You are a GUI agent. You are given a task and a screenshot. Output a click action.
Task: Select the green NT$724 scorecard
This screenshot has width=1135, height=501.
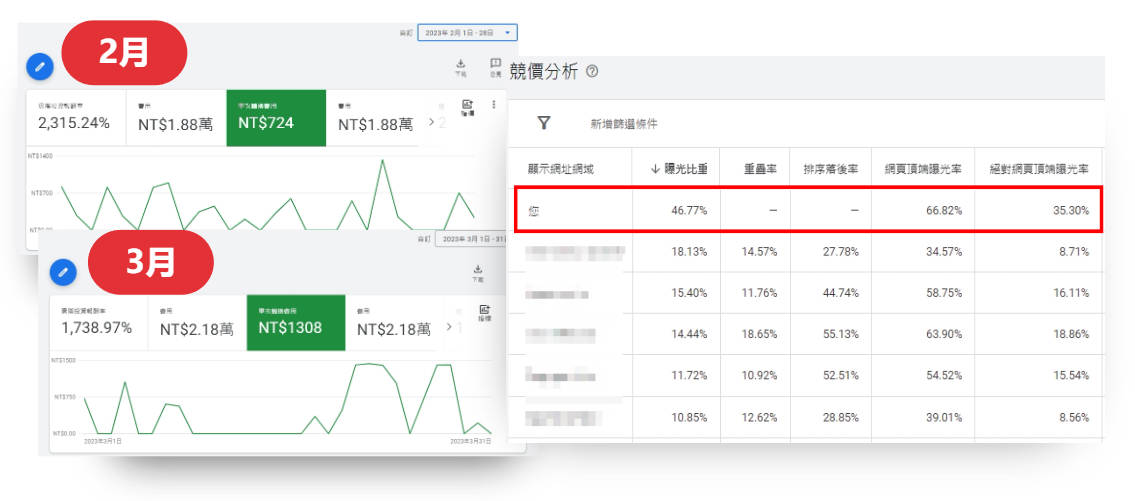tap(277, 118)
